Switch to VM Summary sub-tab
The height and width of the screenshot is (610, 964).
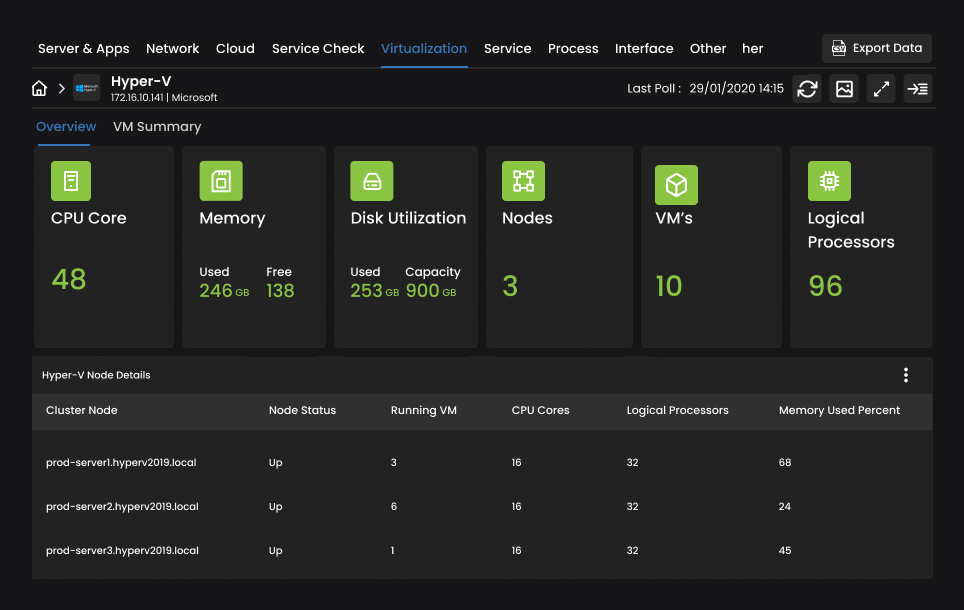157,127
